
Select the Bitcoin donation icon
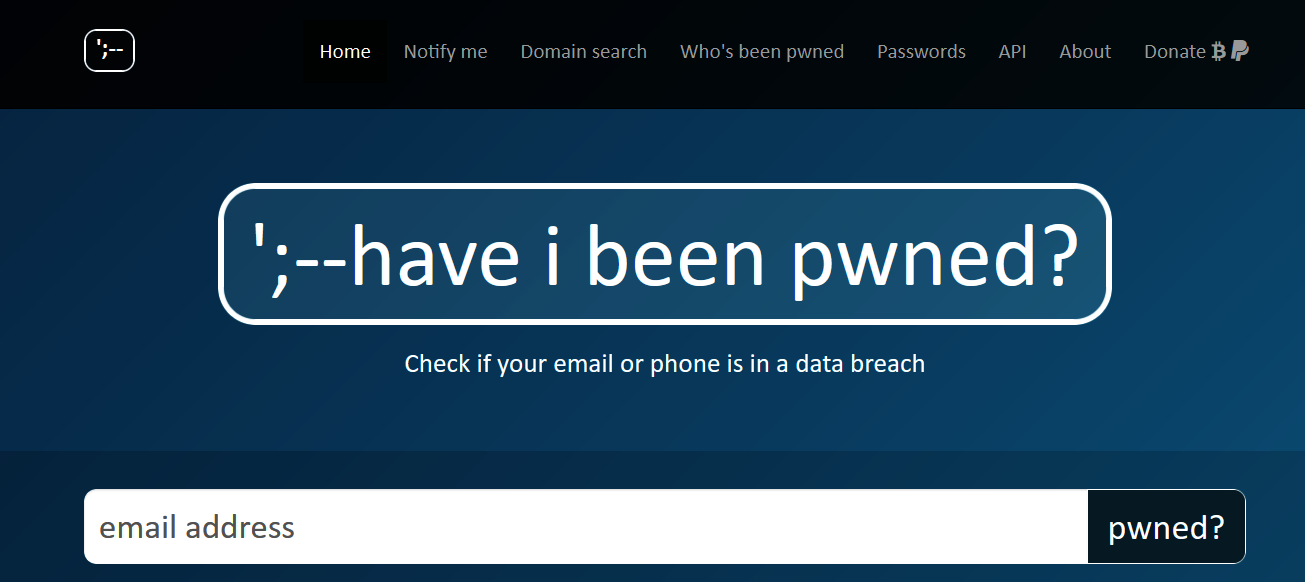(1218, 50)
